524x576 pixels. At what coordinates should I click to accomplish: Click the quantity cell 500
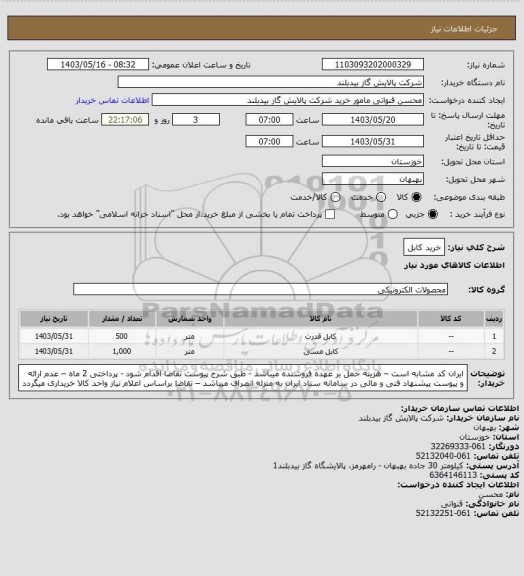pyautogui.click(x=122, y=336)
